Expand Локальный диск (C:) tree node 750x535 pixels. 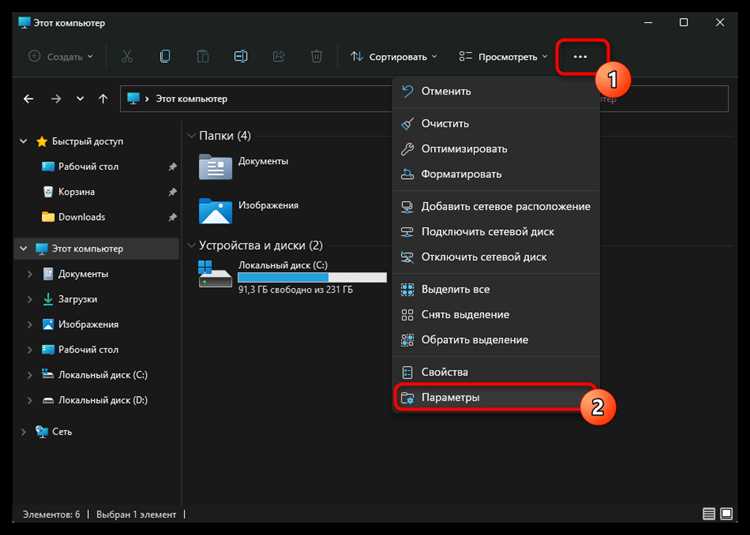(30, 375)
